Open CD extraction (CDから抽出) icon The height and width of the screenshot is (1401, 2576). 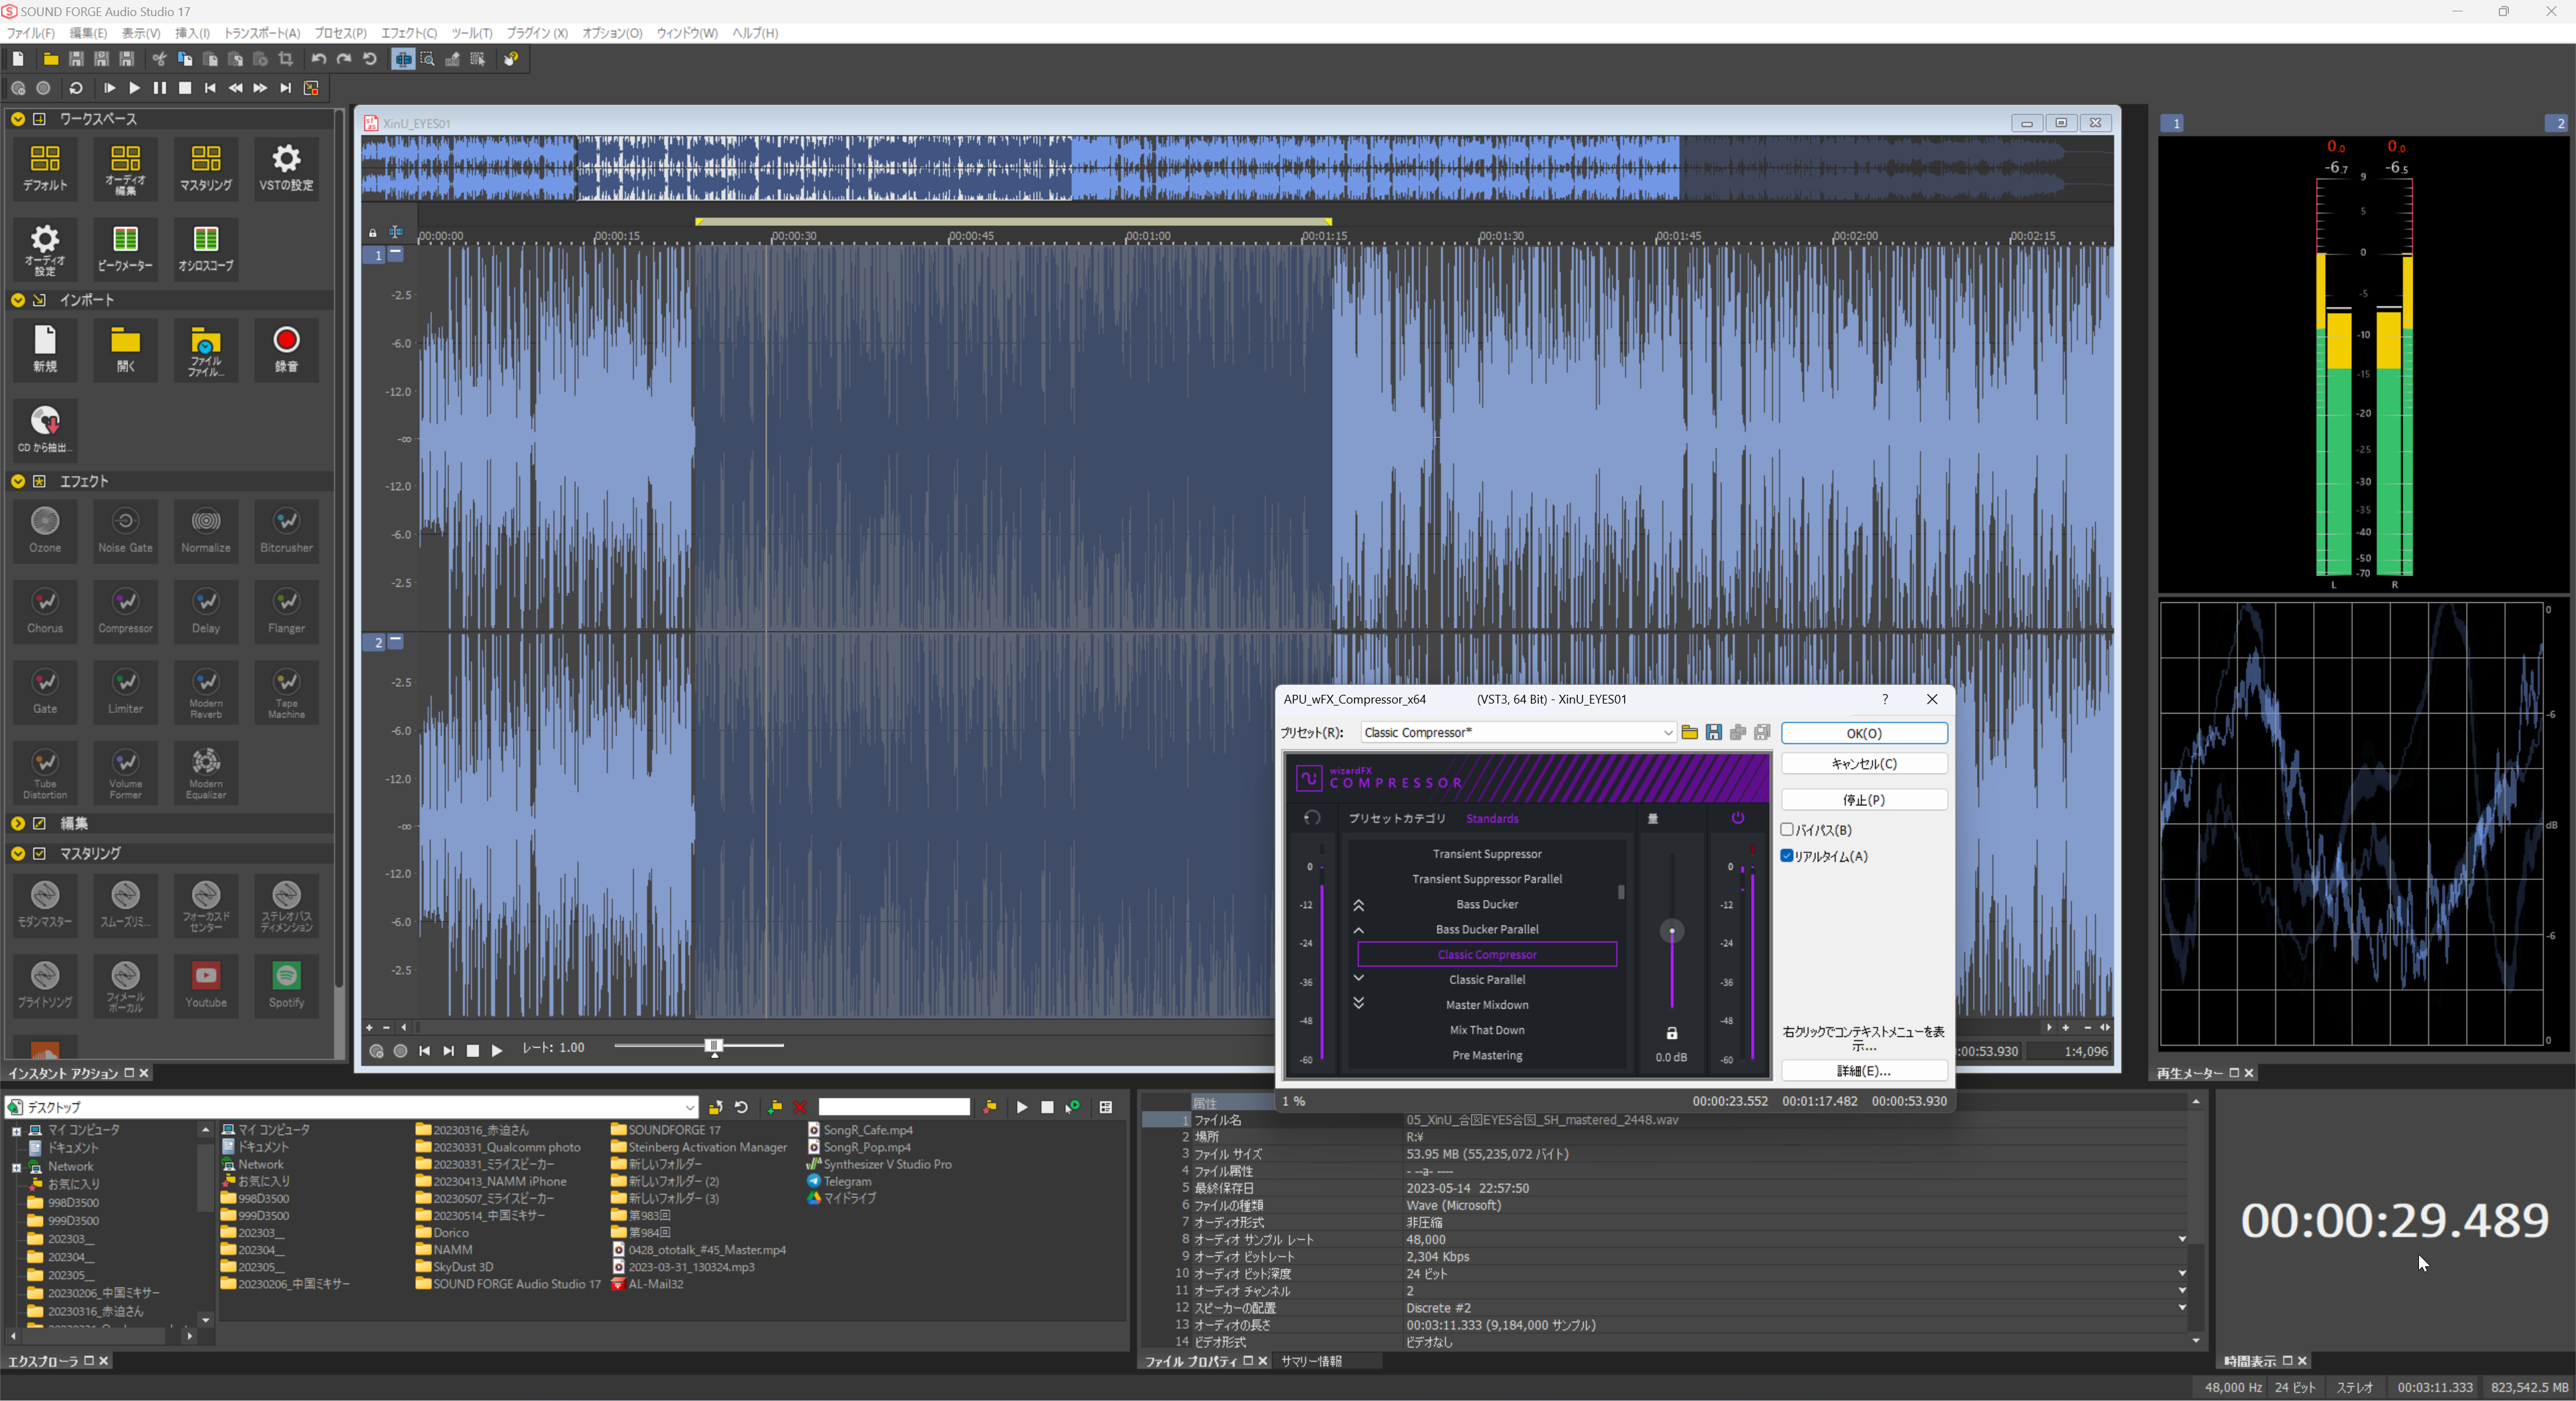pos(45,430)
